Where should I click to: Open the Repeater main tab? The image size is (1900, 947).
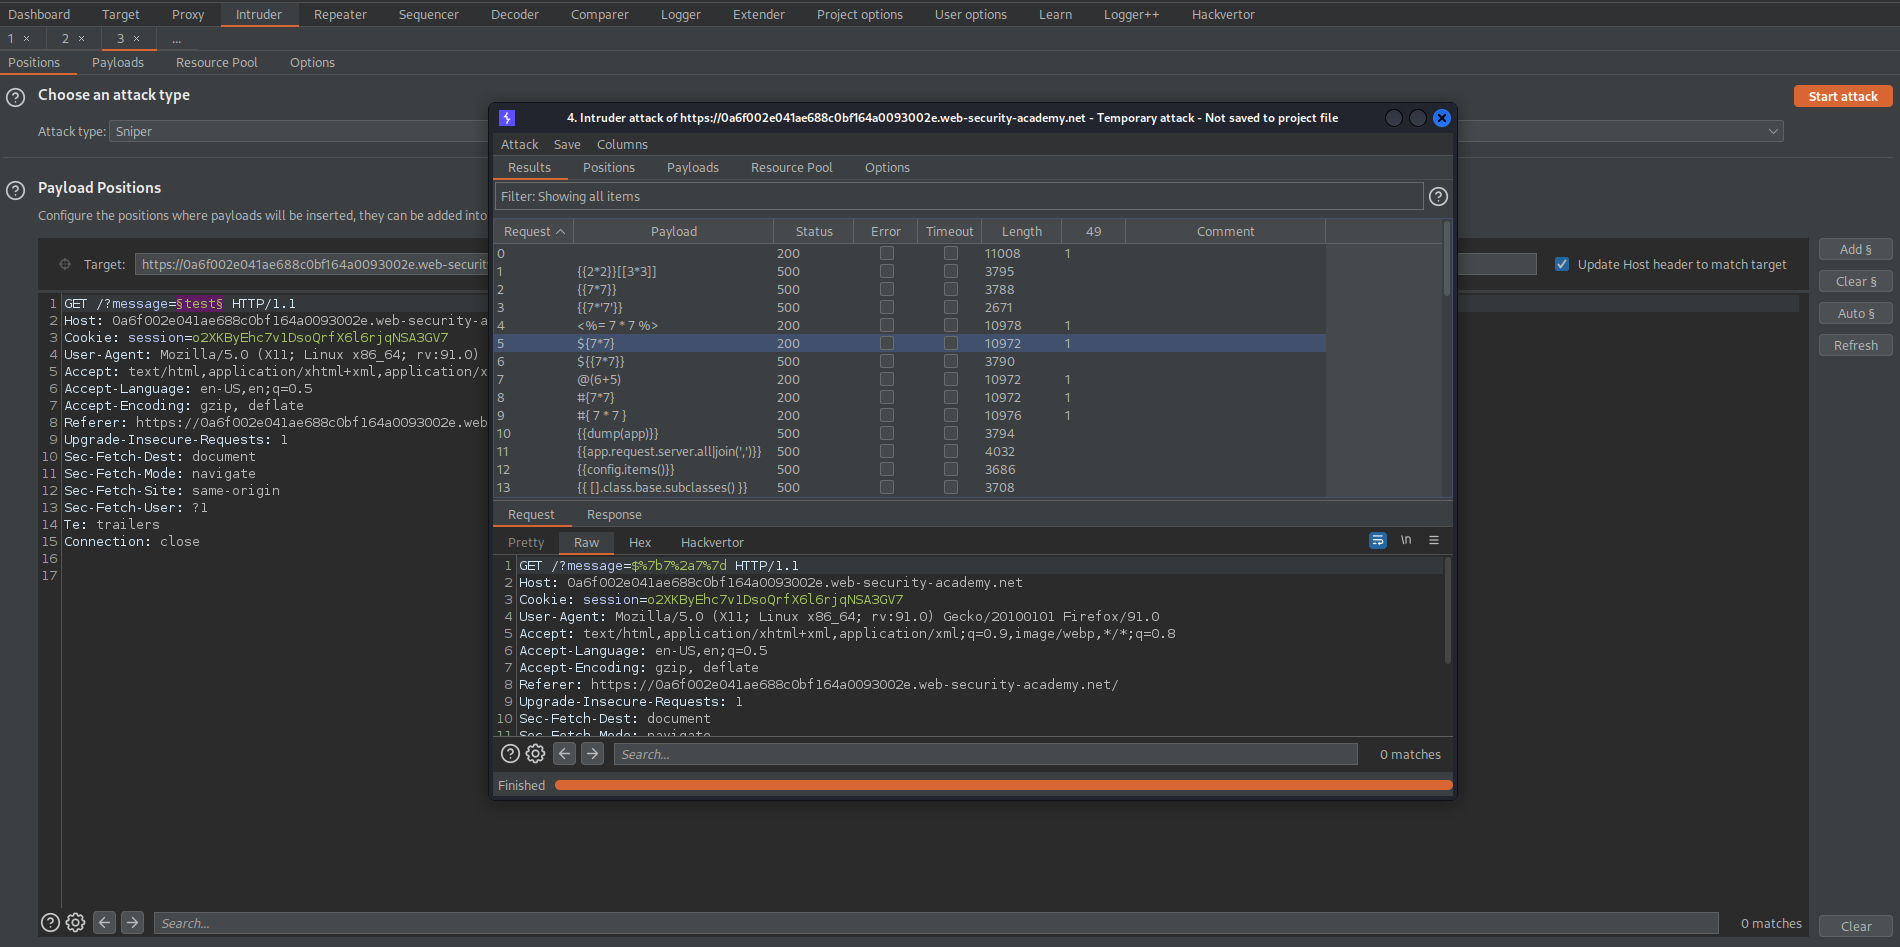pos(340,14)
